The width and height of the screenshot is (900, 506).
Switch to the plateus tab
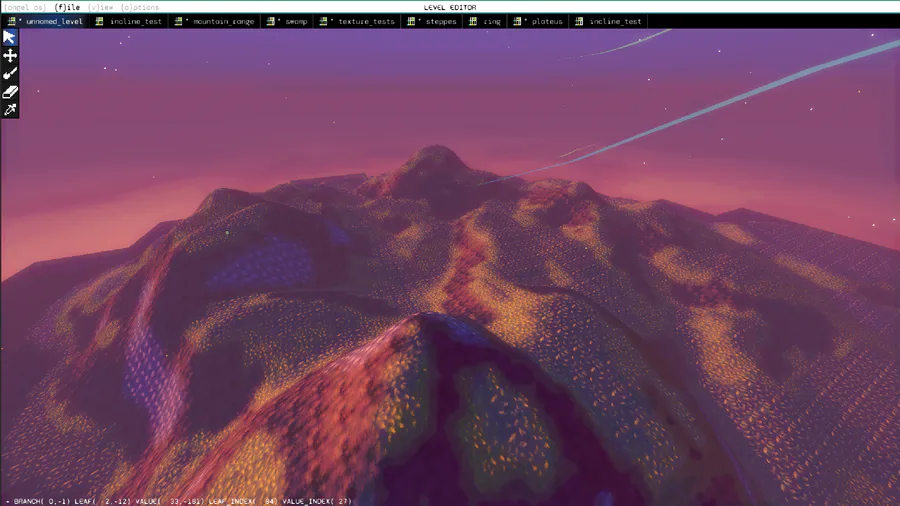[538, 21]
